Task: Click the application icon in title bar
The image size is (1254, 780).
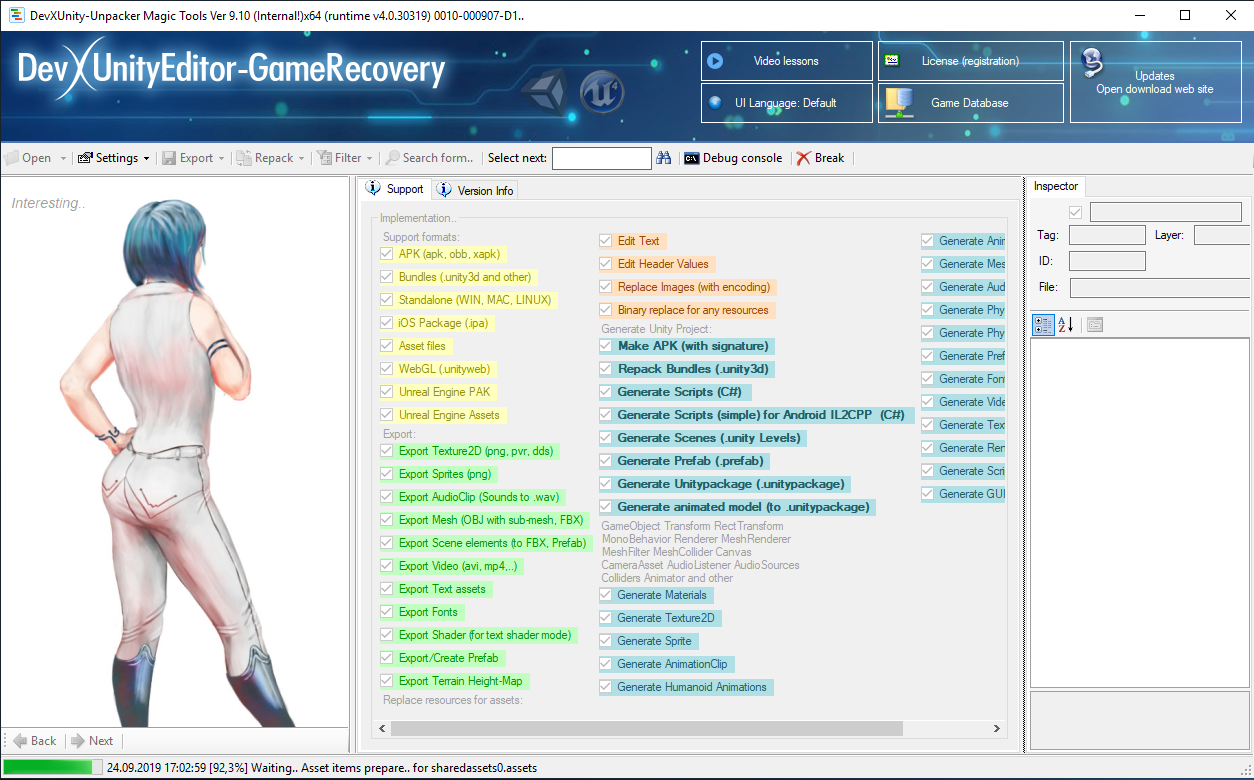Action: (16, 15)
